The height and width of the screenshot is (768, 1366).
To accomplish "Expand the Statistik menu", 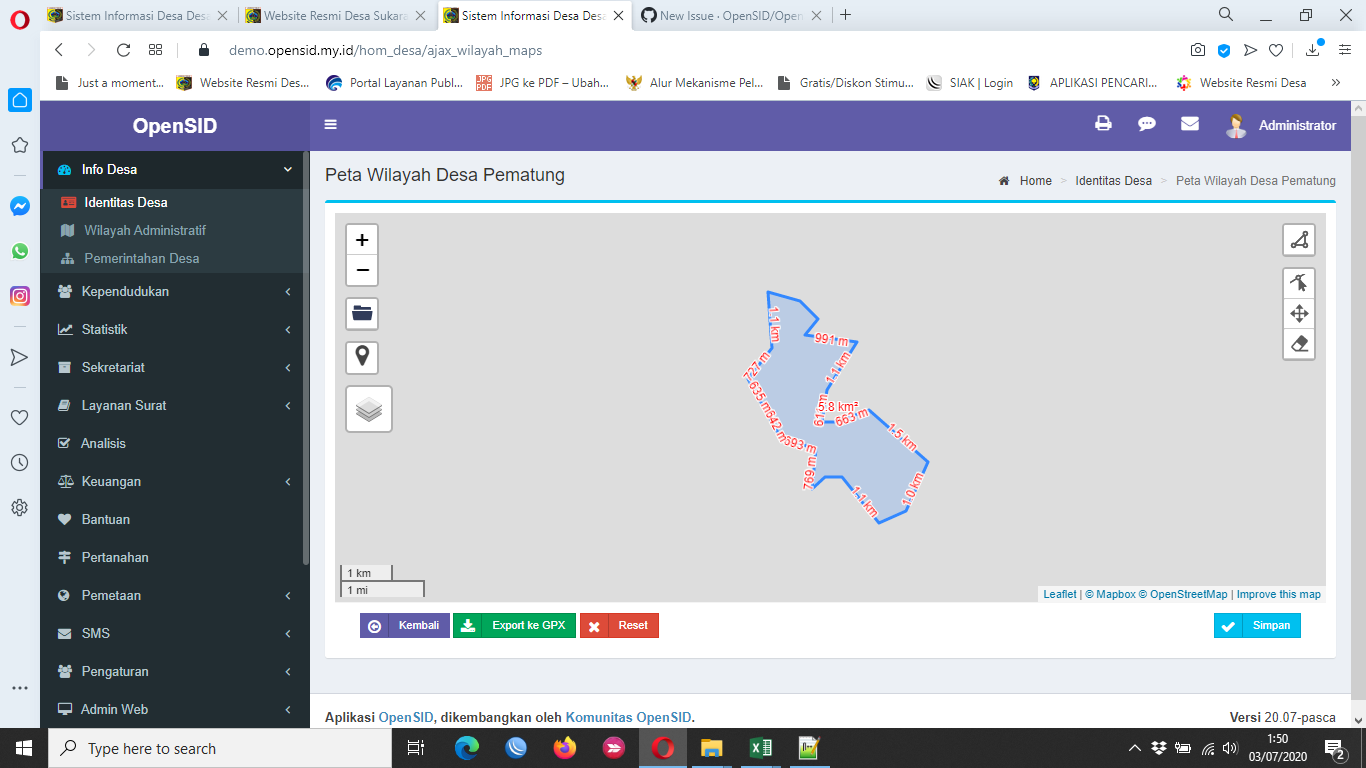I will coord(175,329).
